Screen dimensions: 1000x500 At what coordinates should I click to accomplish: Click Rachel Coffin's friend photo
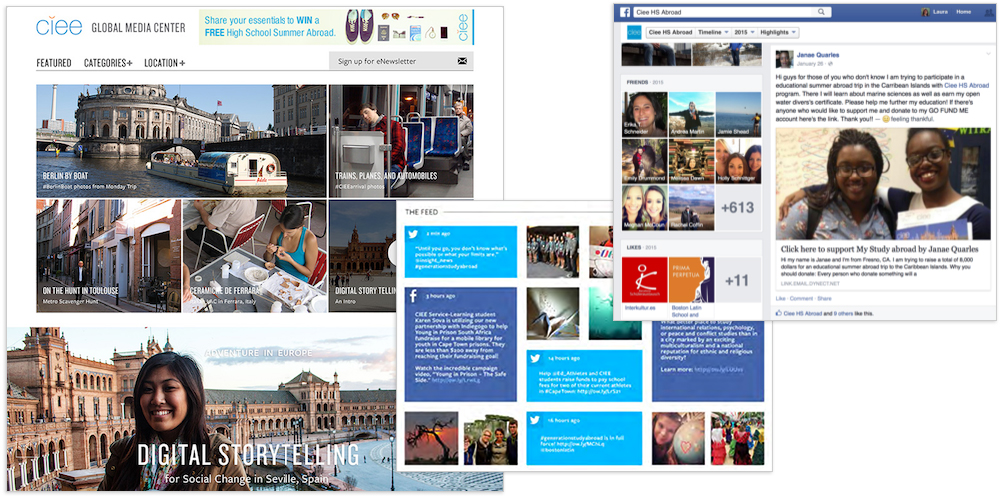click(x=691, y=208)
